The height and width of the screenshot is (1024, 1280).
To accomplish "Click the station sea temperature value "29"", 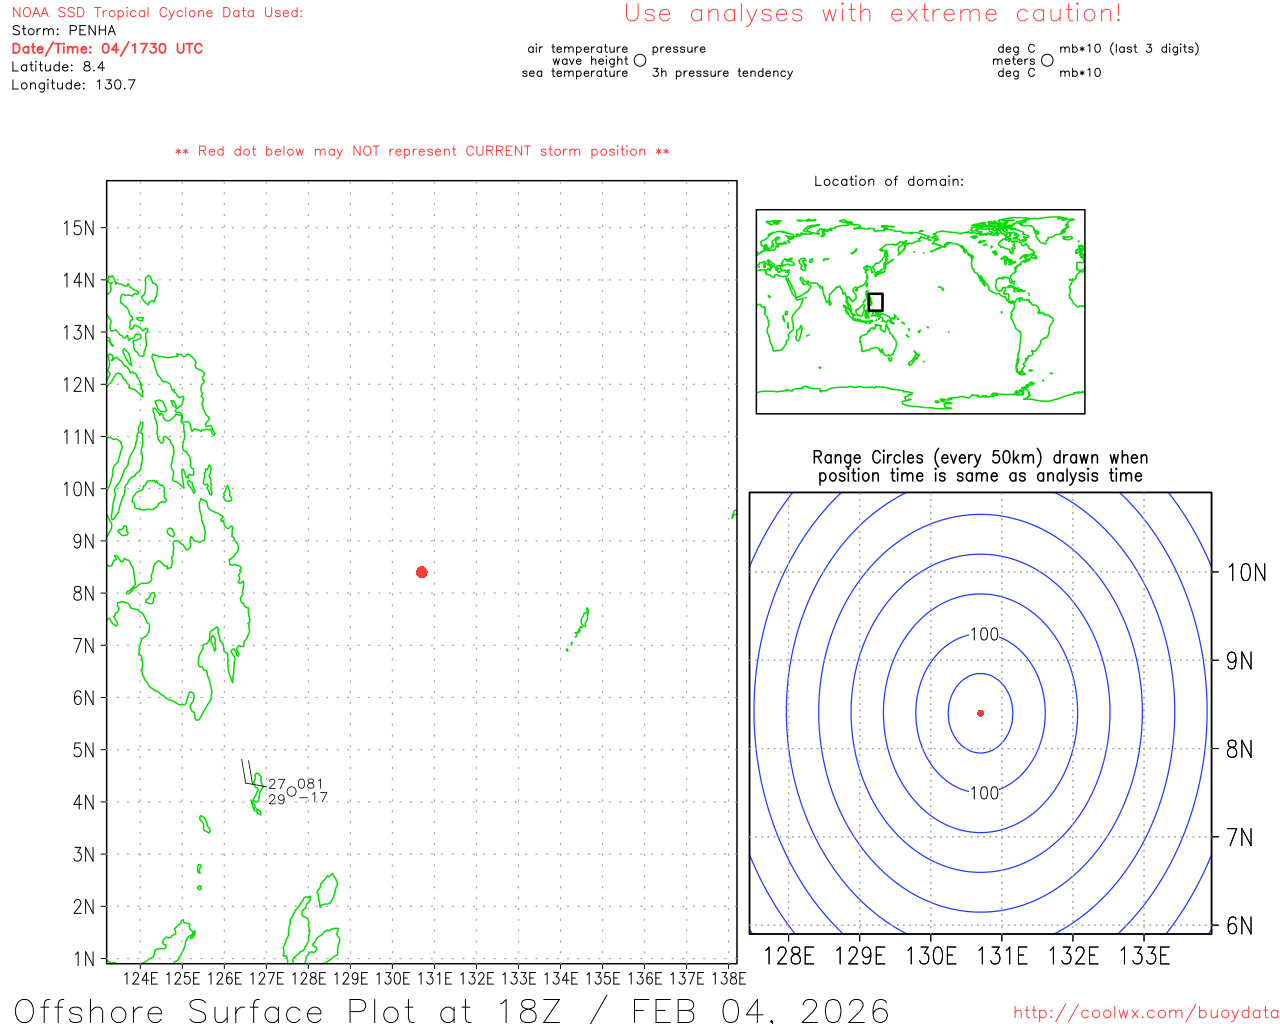I will (x=277, y=799).
